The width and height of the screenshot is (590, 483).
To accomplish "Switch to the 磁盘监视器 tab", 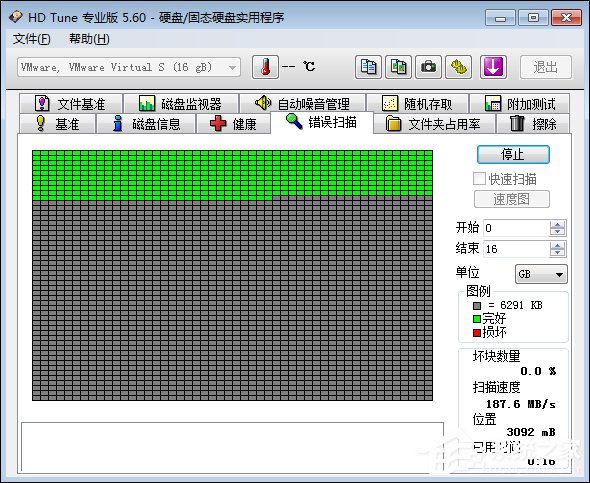I will (x=181, y=103).
